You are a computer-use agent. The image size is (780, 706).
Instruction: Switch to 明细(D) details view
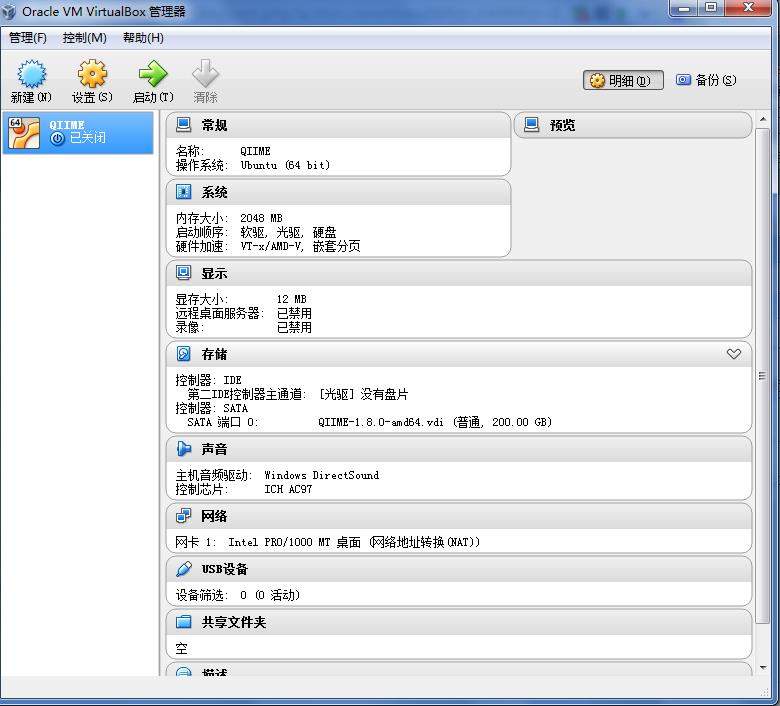tap(623, 80)
